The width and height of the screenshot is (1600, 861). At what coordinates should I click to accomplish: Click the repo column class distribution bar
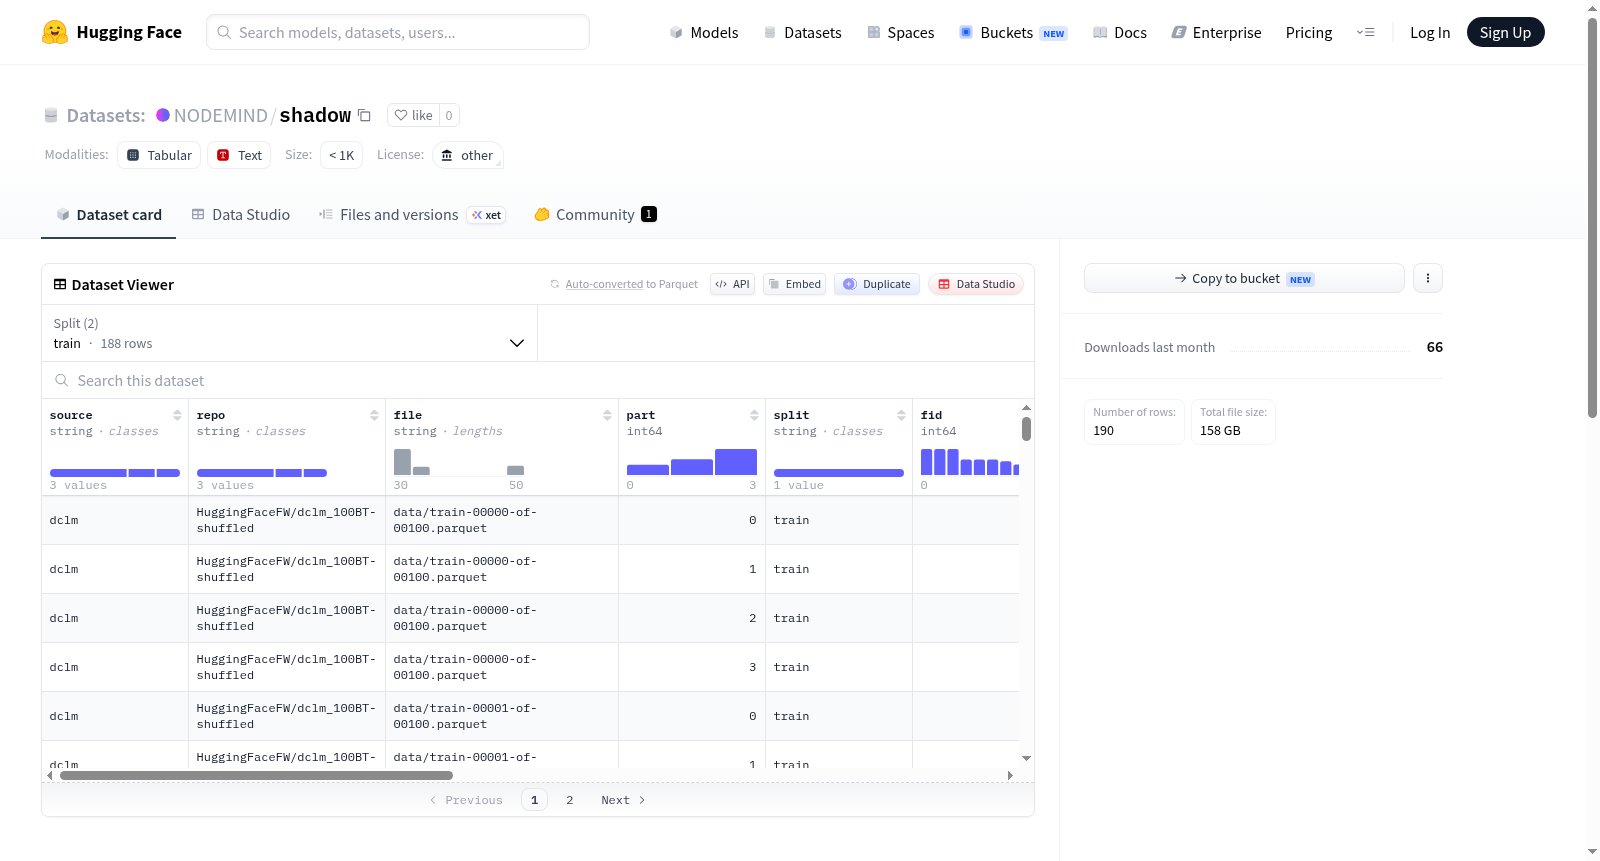[x=262, y=473]
